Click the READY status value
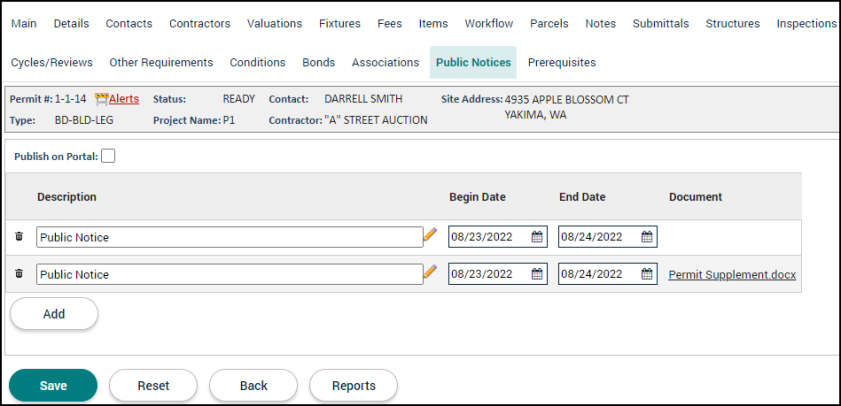Viewport: 841px width, 406px height. [x=239, y=99]
